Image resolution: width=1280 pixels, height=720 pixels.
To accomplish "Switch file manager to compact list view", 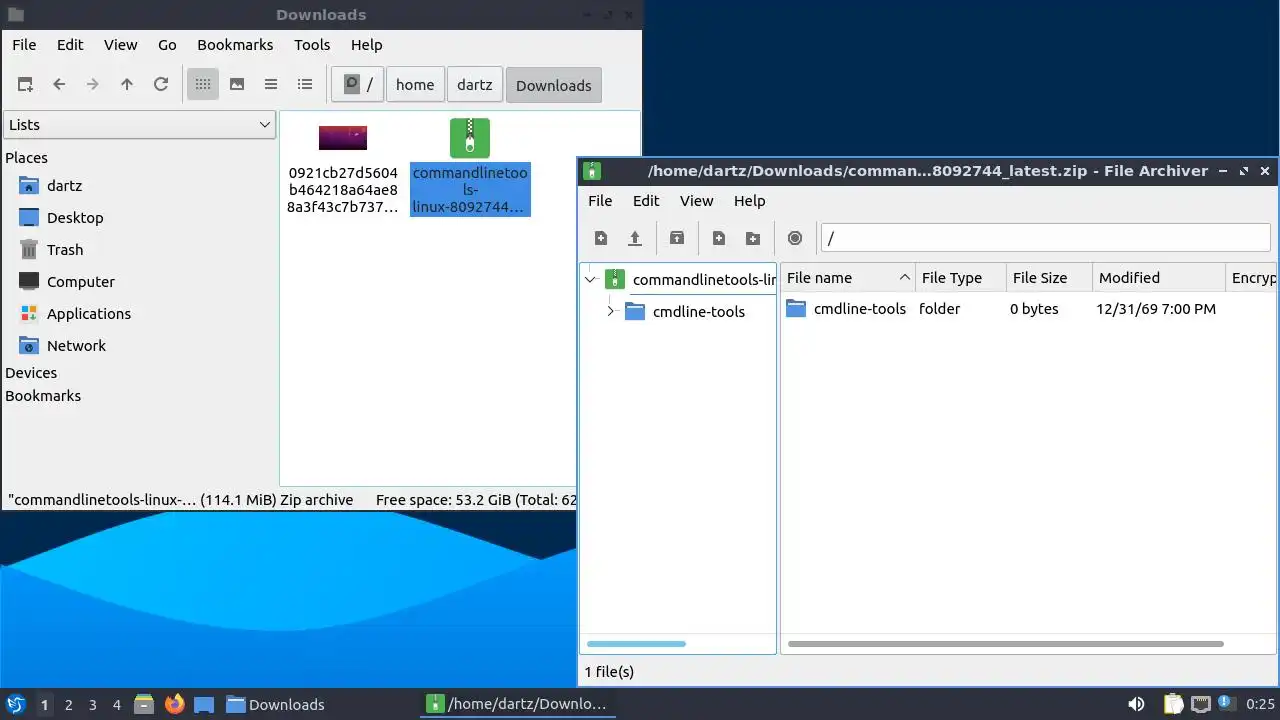I will [271, 85].
